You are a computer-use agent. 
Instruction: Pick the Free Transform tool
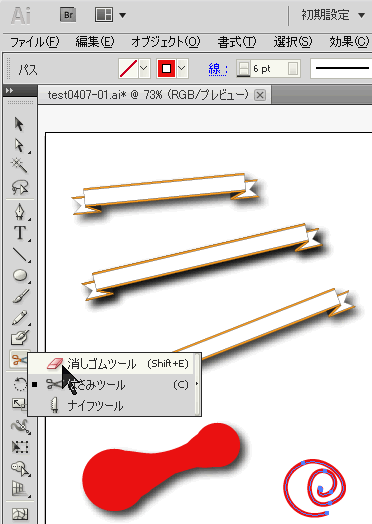(x=20, y=447)
